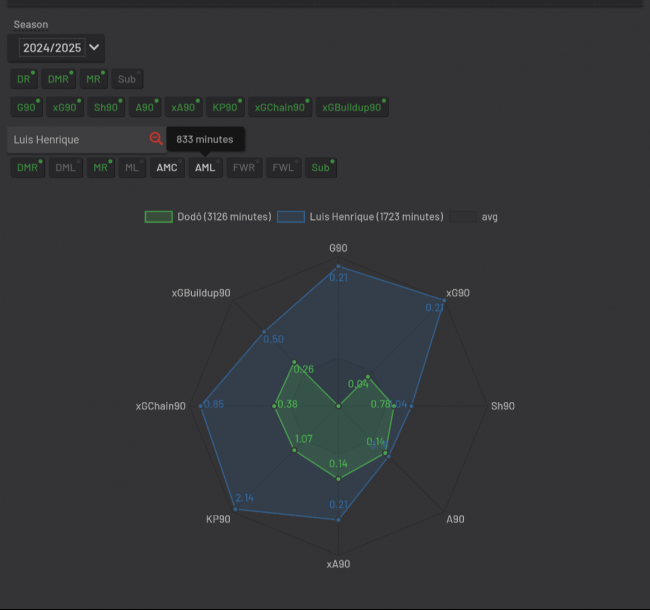
Task: Toggle the Sub filter in Luis Henrique's row
Action: pos(321,167)
